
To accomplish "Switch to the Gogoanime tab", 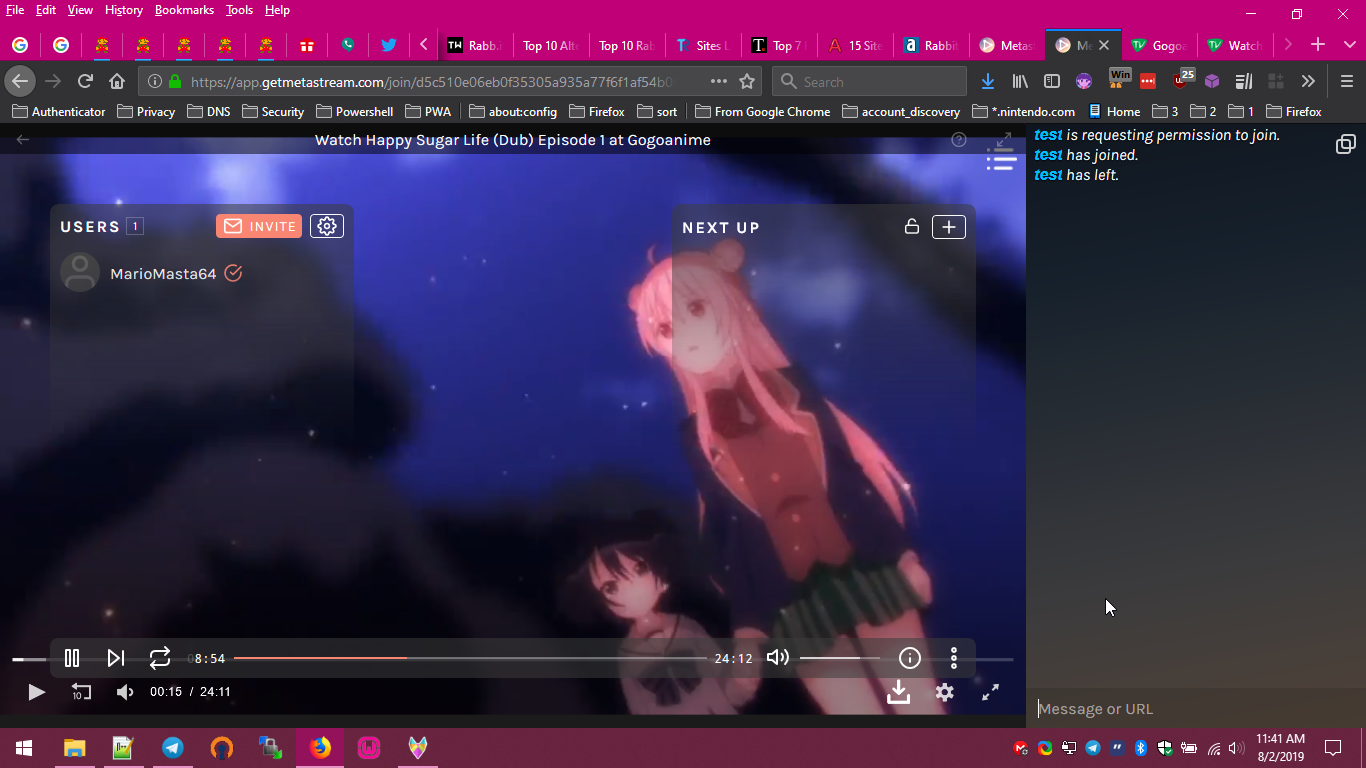I will (1158, 45).
